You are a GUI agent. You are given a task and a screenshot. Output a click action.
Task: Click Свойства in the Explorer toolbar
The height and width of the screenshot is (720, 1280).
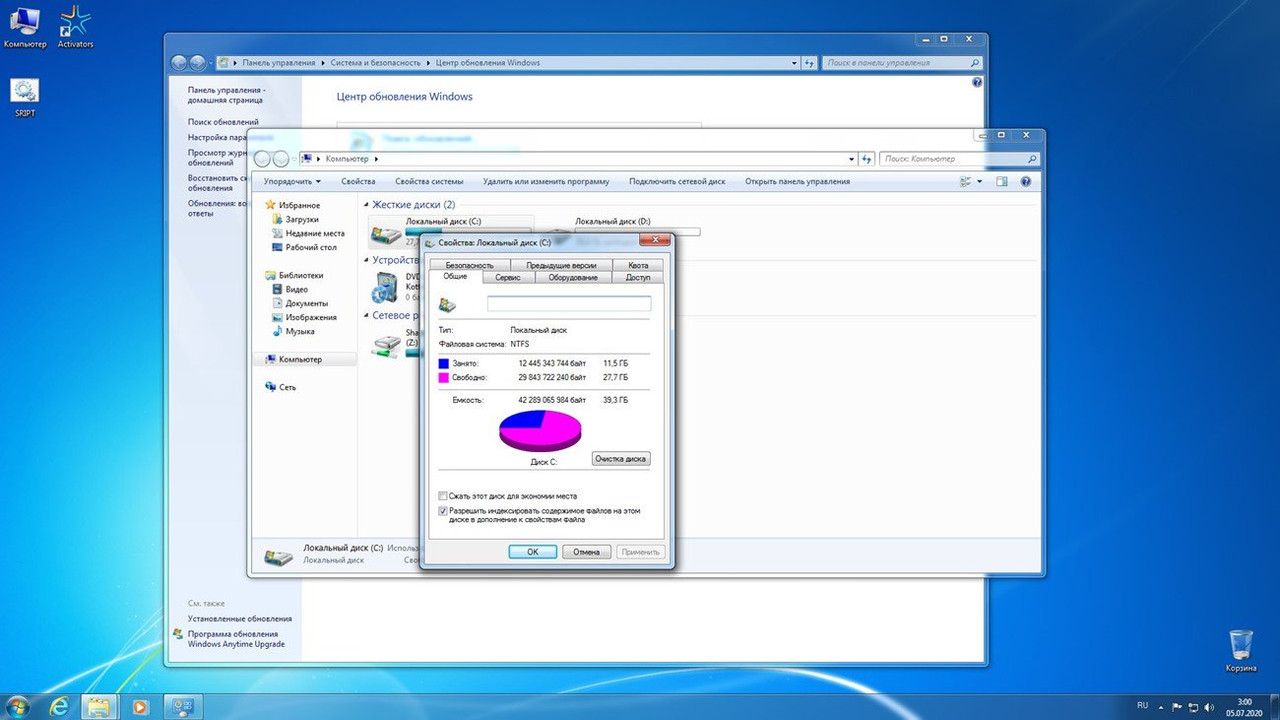[358, 182]
